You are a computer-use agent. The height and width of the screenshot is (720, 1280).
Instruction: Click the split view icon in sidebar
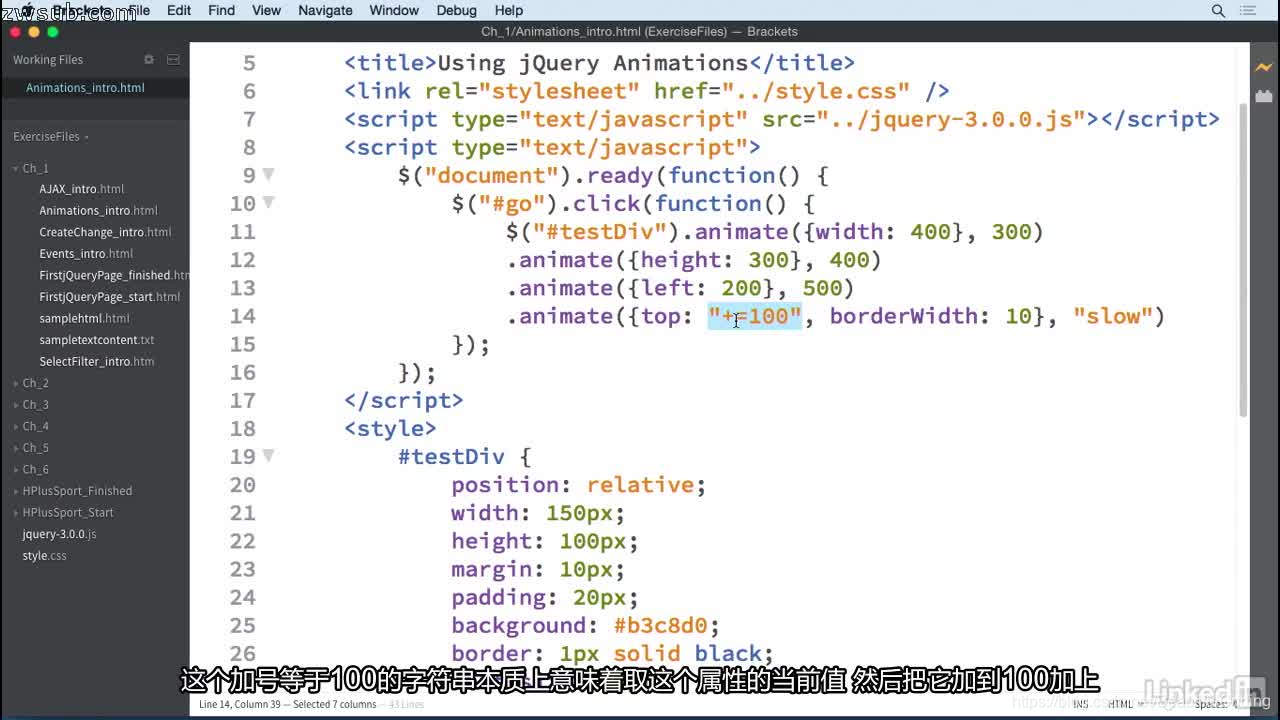click(x=173, y=60)
